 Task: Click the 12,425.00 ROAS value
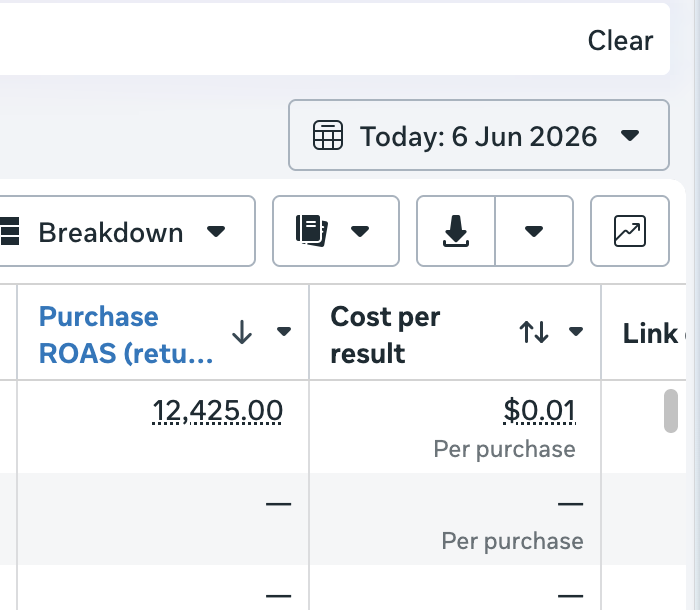(x=217, y=410)
